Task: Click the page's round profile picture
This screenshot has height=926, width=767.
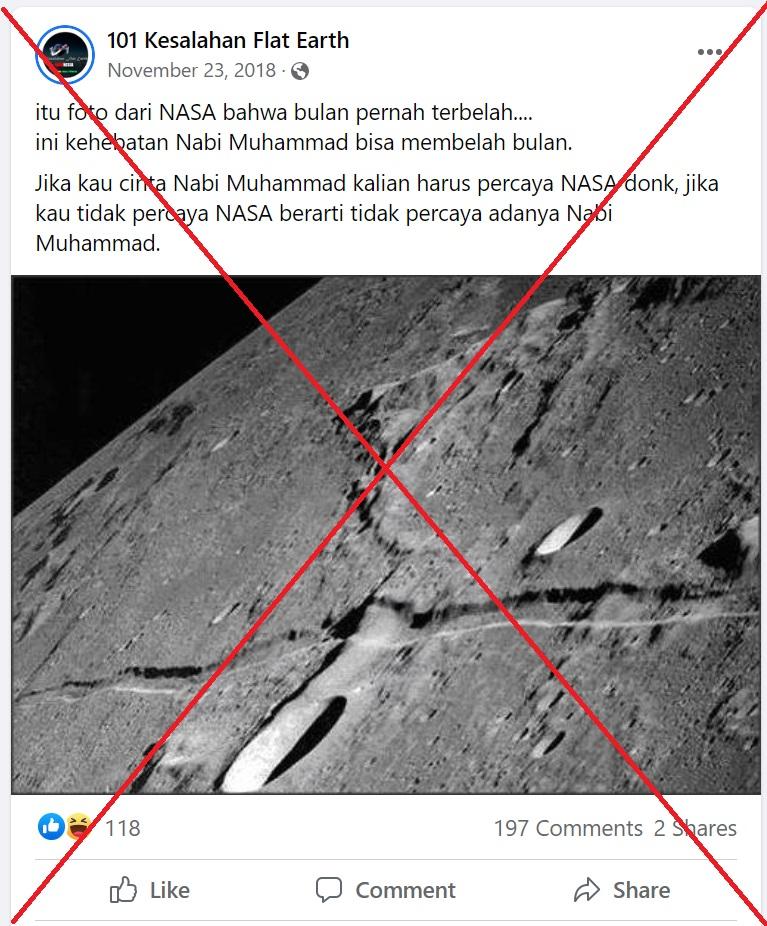Action: coord(65,54)
